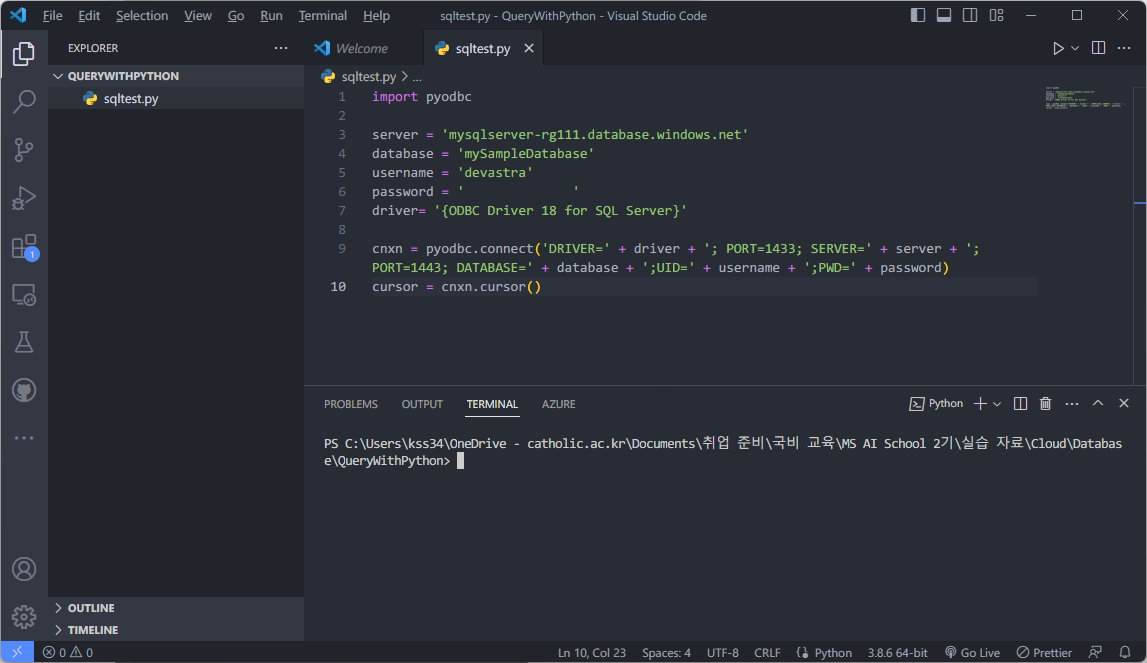
Task: Open Customize Layout icon in title bar
Action: [996, 15]
